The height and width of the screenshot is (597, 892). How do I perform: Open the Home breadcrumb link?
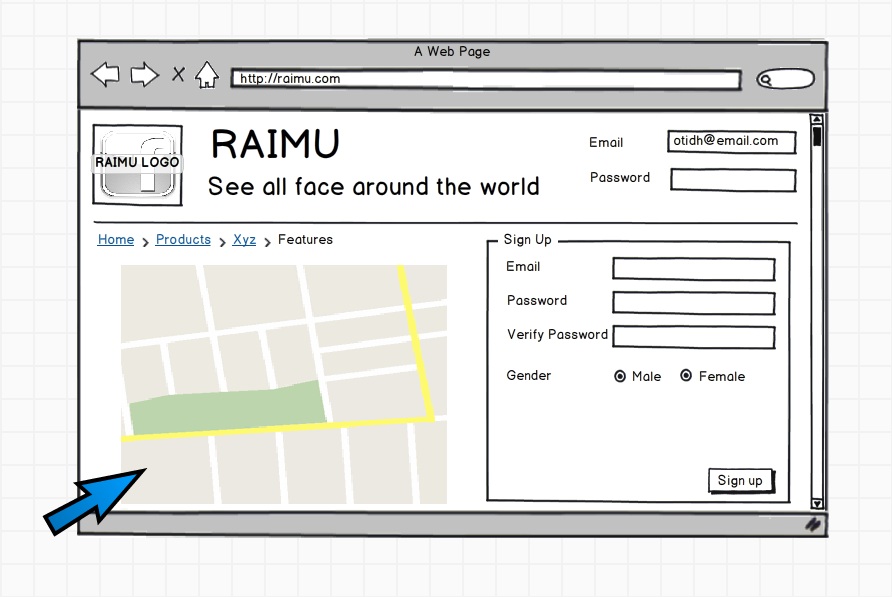pyautogui.click(x=116, y=240)
